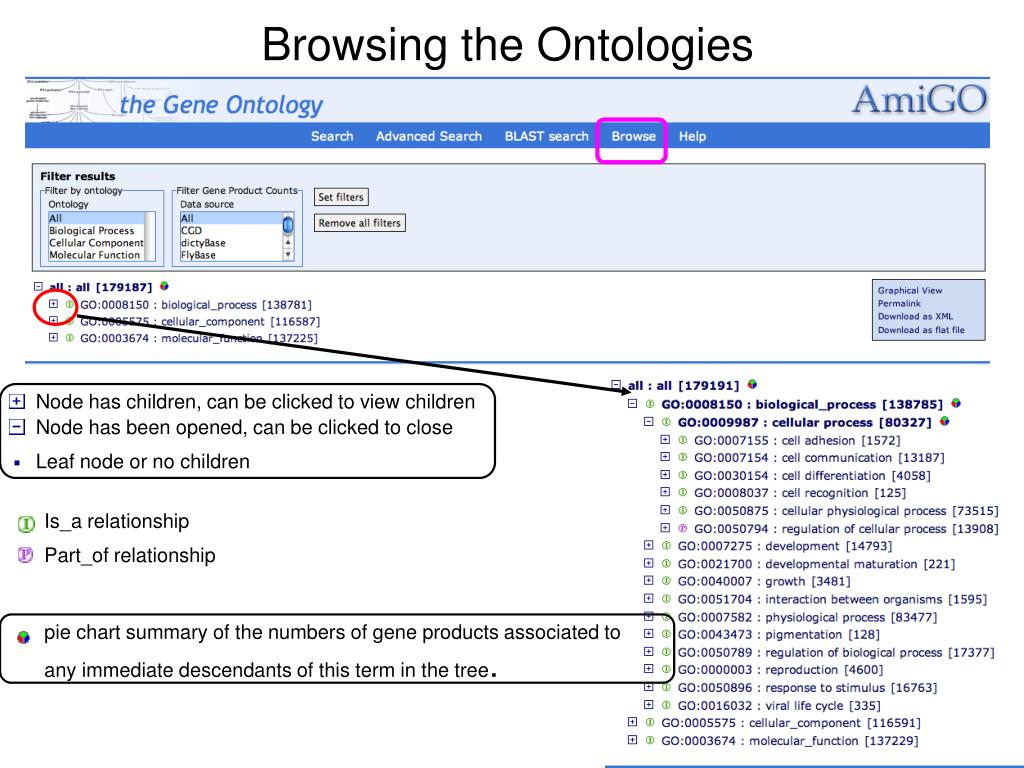Click is_a icon beside growth [3481]
Viewport: 1024px width, 768px height.
(666, 580)
